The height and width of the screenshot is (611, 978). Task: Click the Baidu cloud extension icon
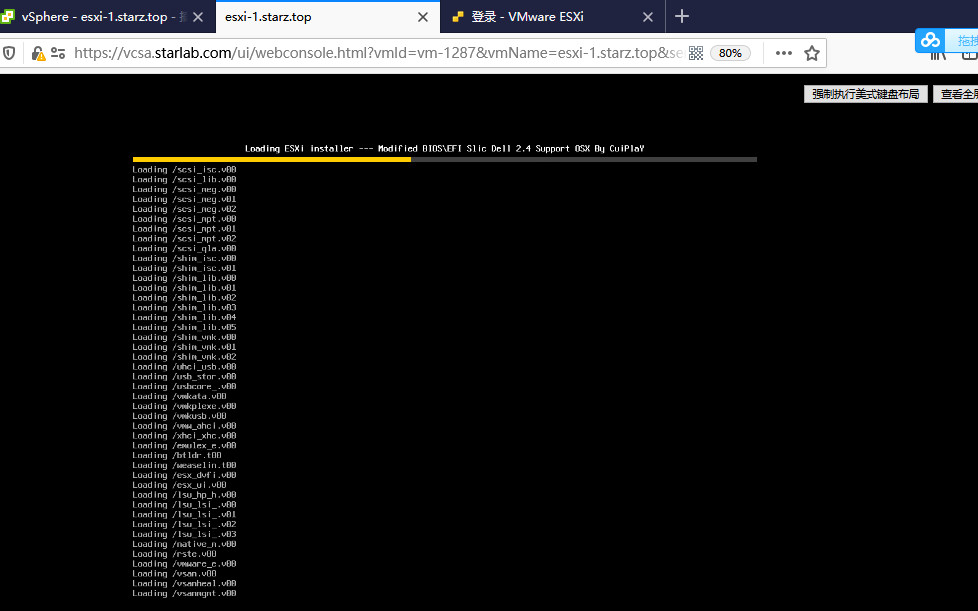930,41
